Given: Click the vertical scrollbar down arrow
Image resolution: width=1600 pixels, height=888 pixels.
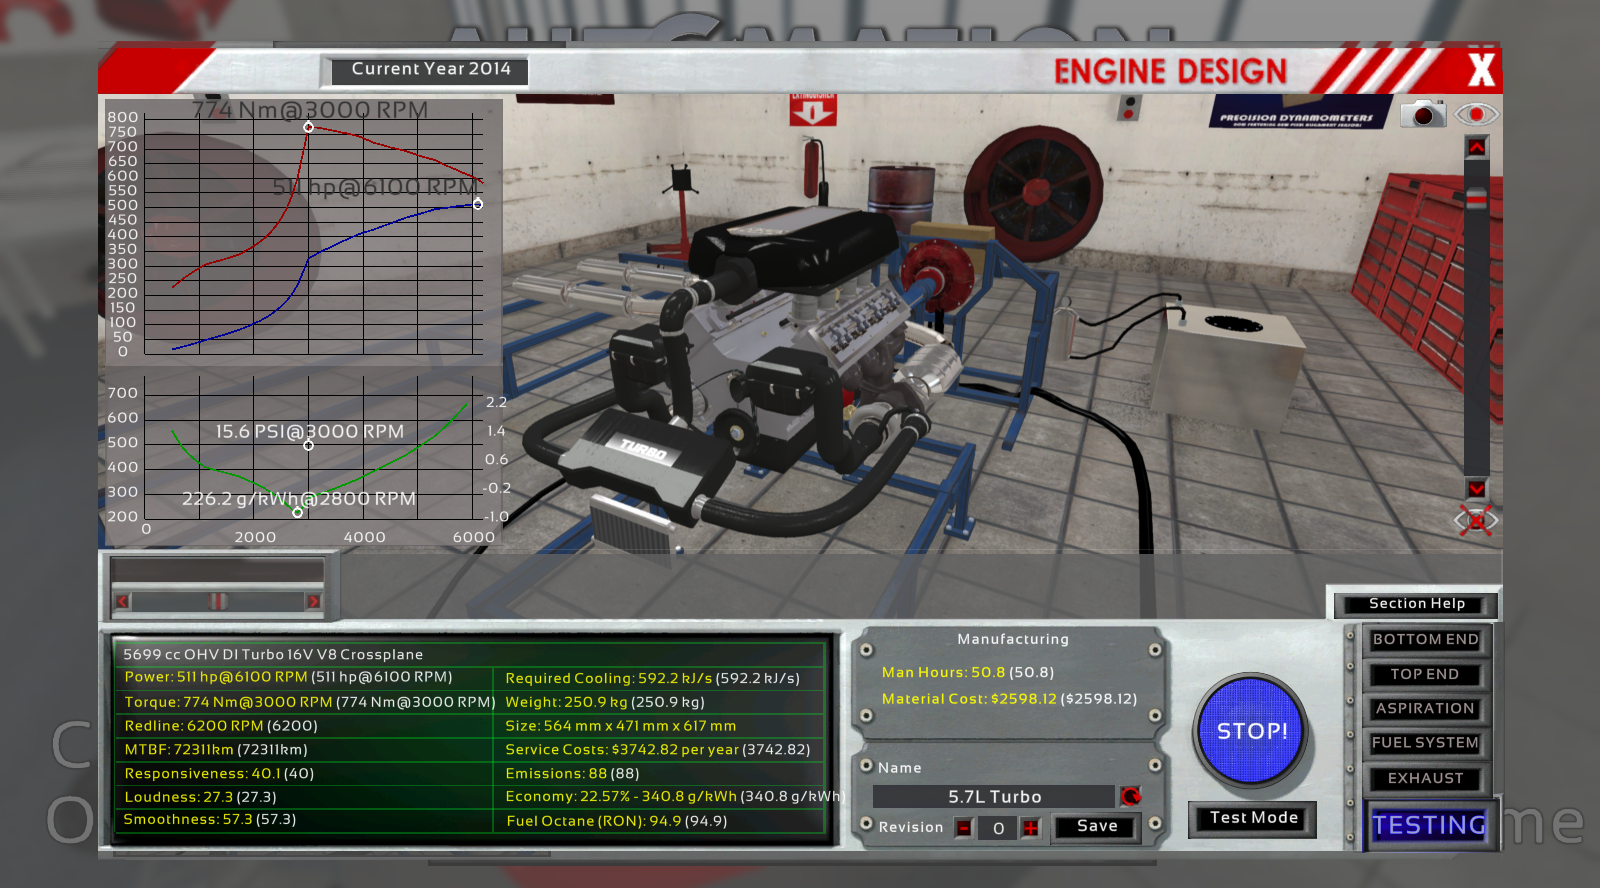Looking at the screenshot, I should tap(1476, 489).
